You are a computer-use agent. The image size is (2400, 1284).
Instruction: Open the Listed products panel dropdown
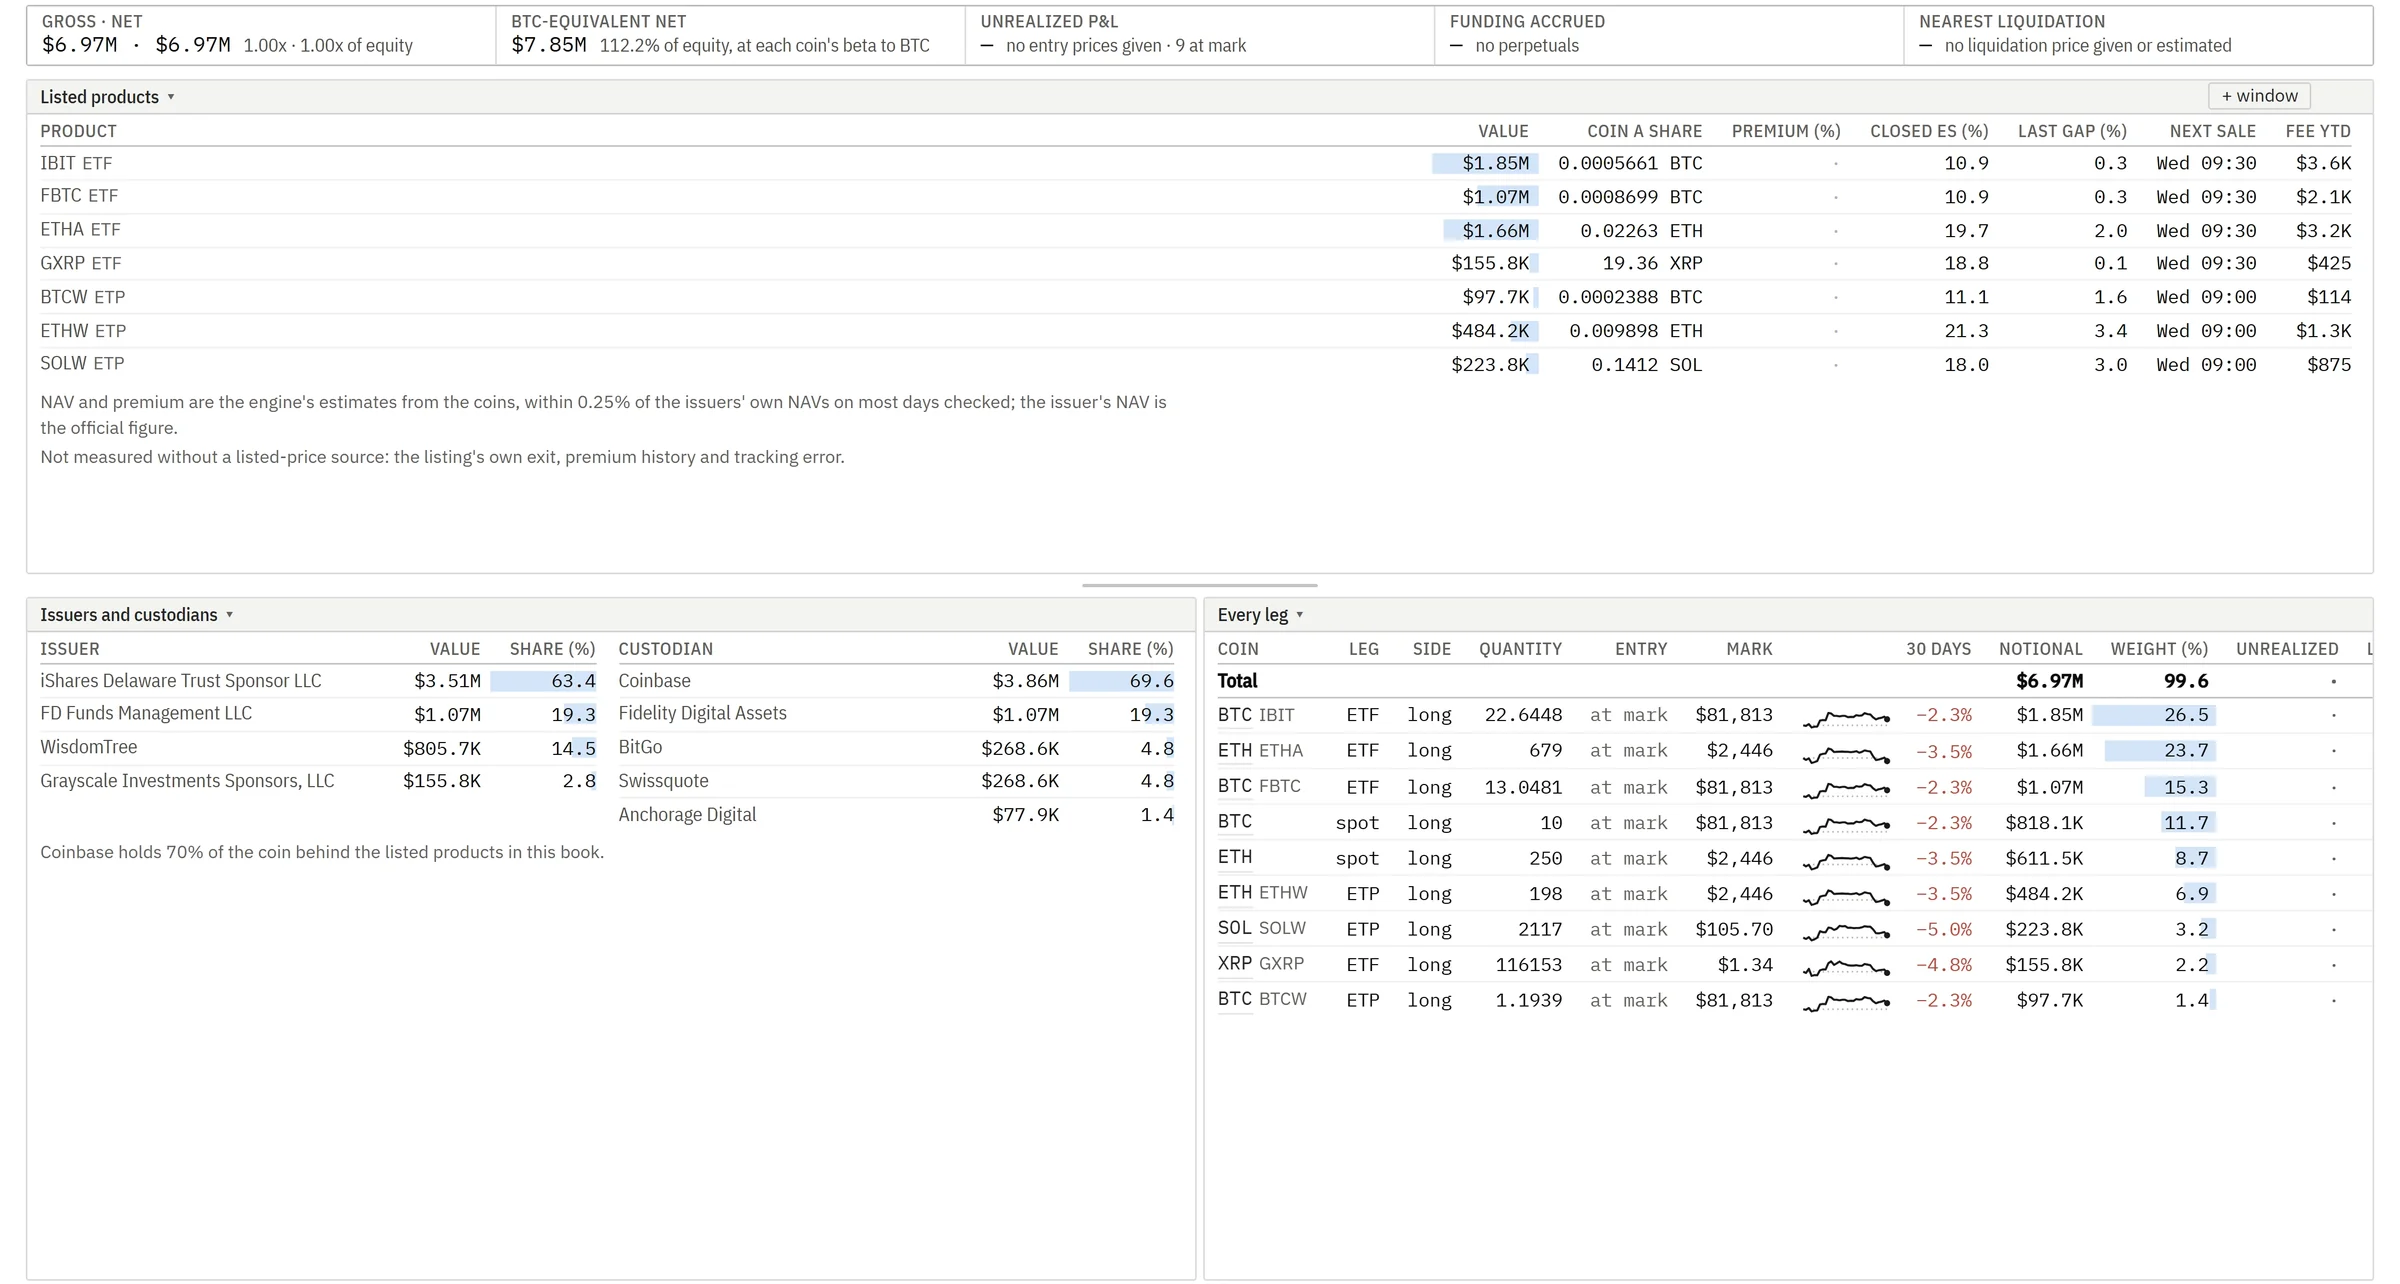(x=107, y=97)
